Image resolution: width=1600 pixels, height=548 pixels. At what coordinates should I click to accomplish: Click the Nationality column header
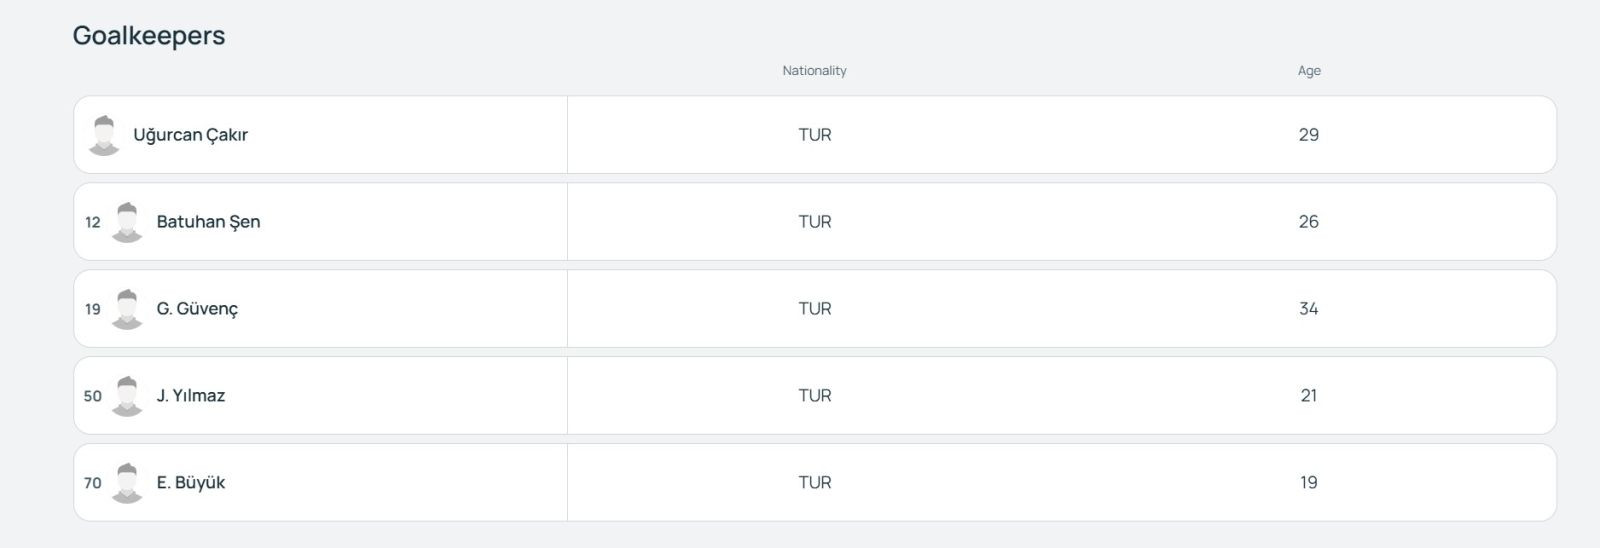tap(814, 71)
